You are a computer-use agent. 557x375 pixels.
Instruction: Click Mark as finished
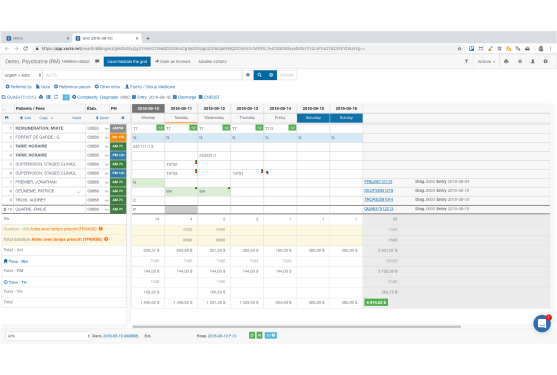[173, 61]
